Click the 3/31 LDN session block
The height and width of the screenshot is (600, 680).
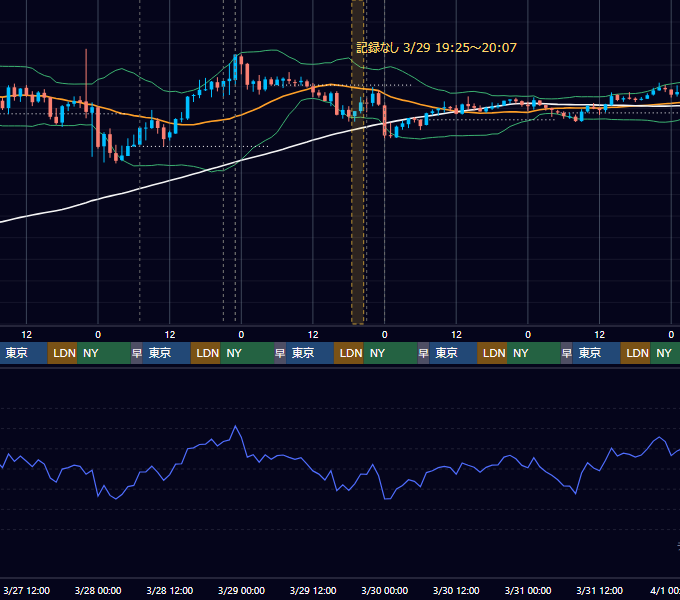pos(636,353)
